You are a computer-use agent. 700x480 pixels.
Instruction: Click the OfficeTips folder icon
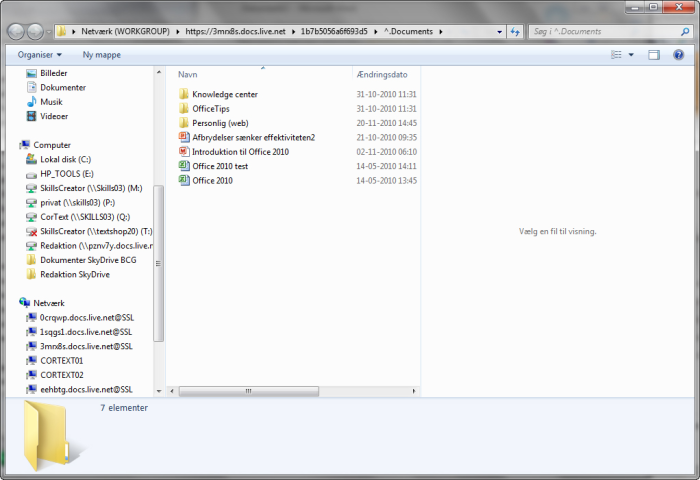pos(183,109)
